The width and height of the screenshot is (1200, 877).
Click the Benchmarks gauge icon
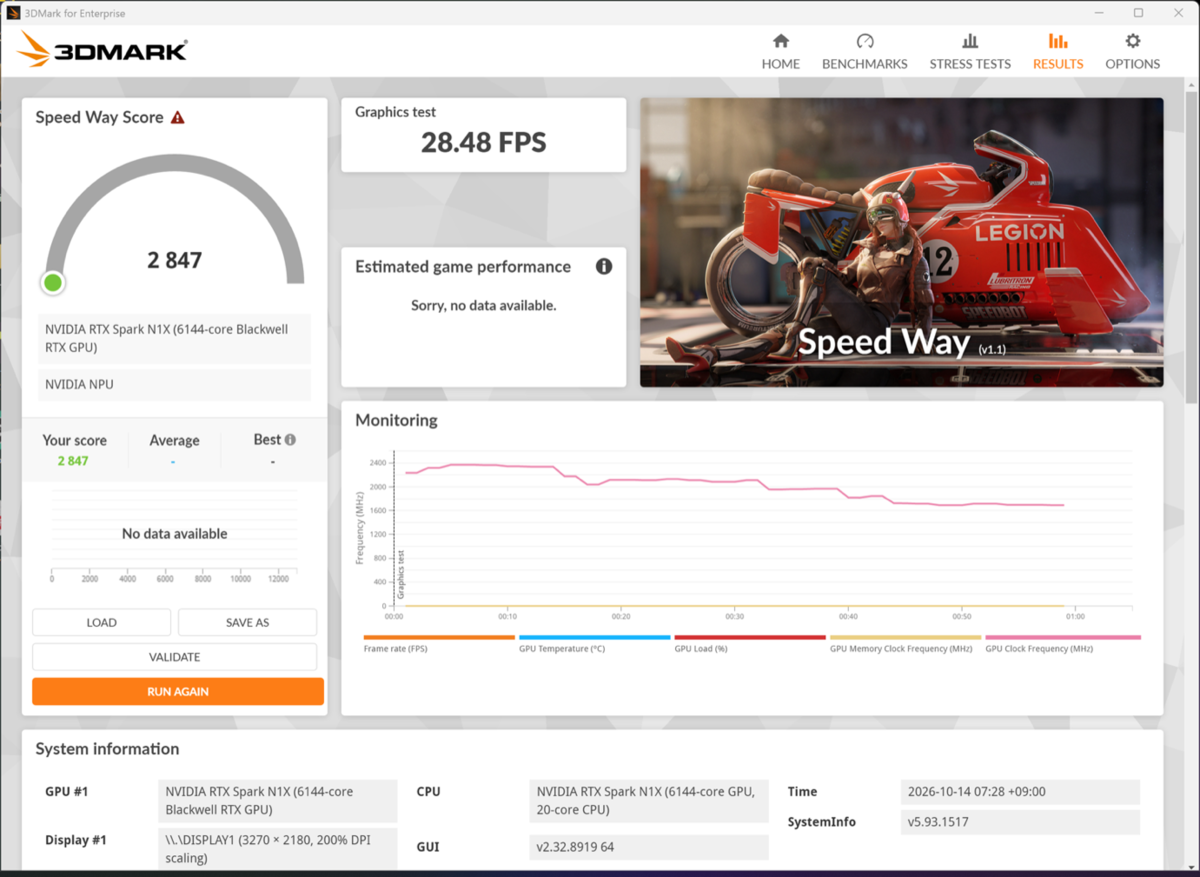[x=865, y=41]
